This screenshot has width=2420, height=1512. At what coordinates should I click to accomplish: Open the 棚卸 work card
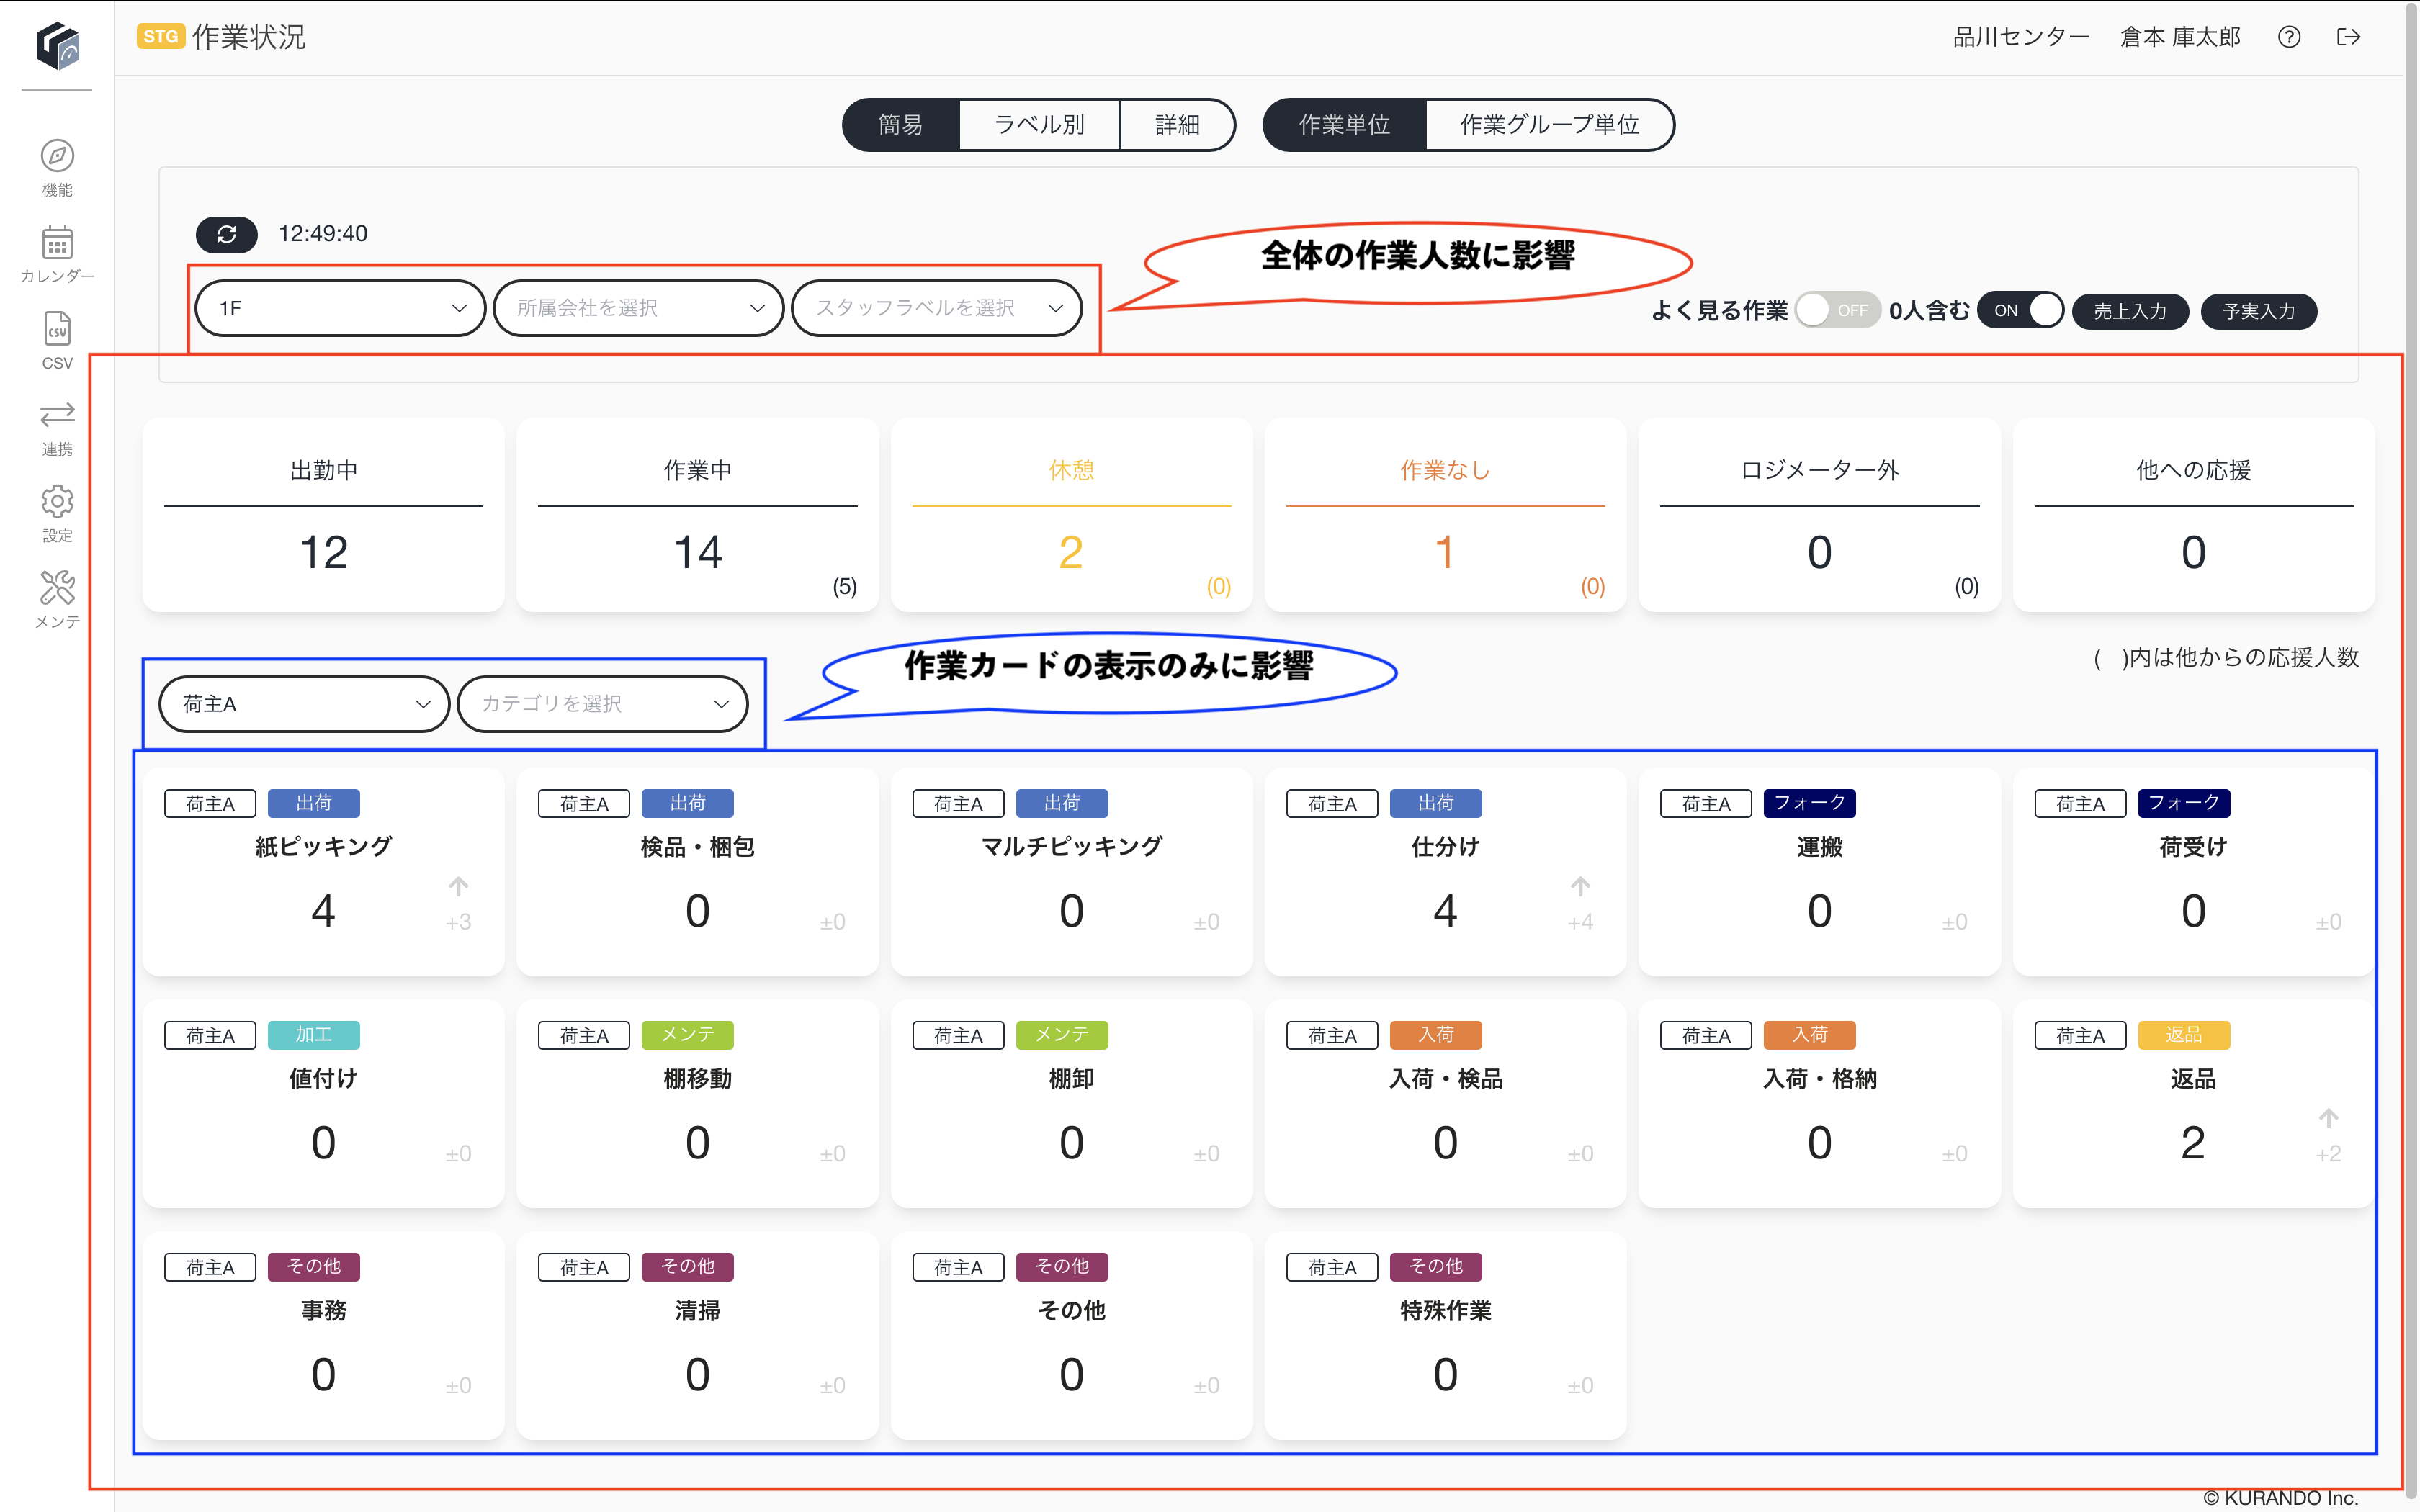1071,1104
